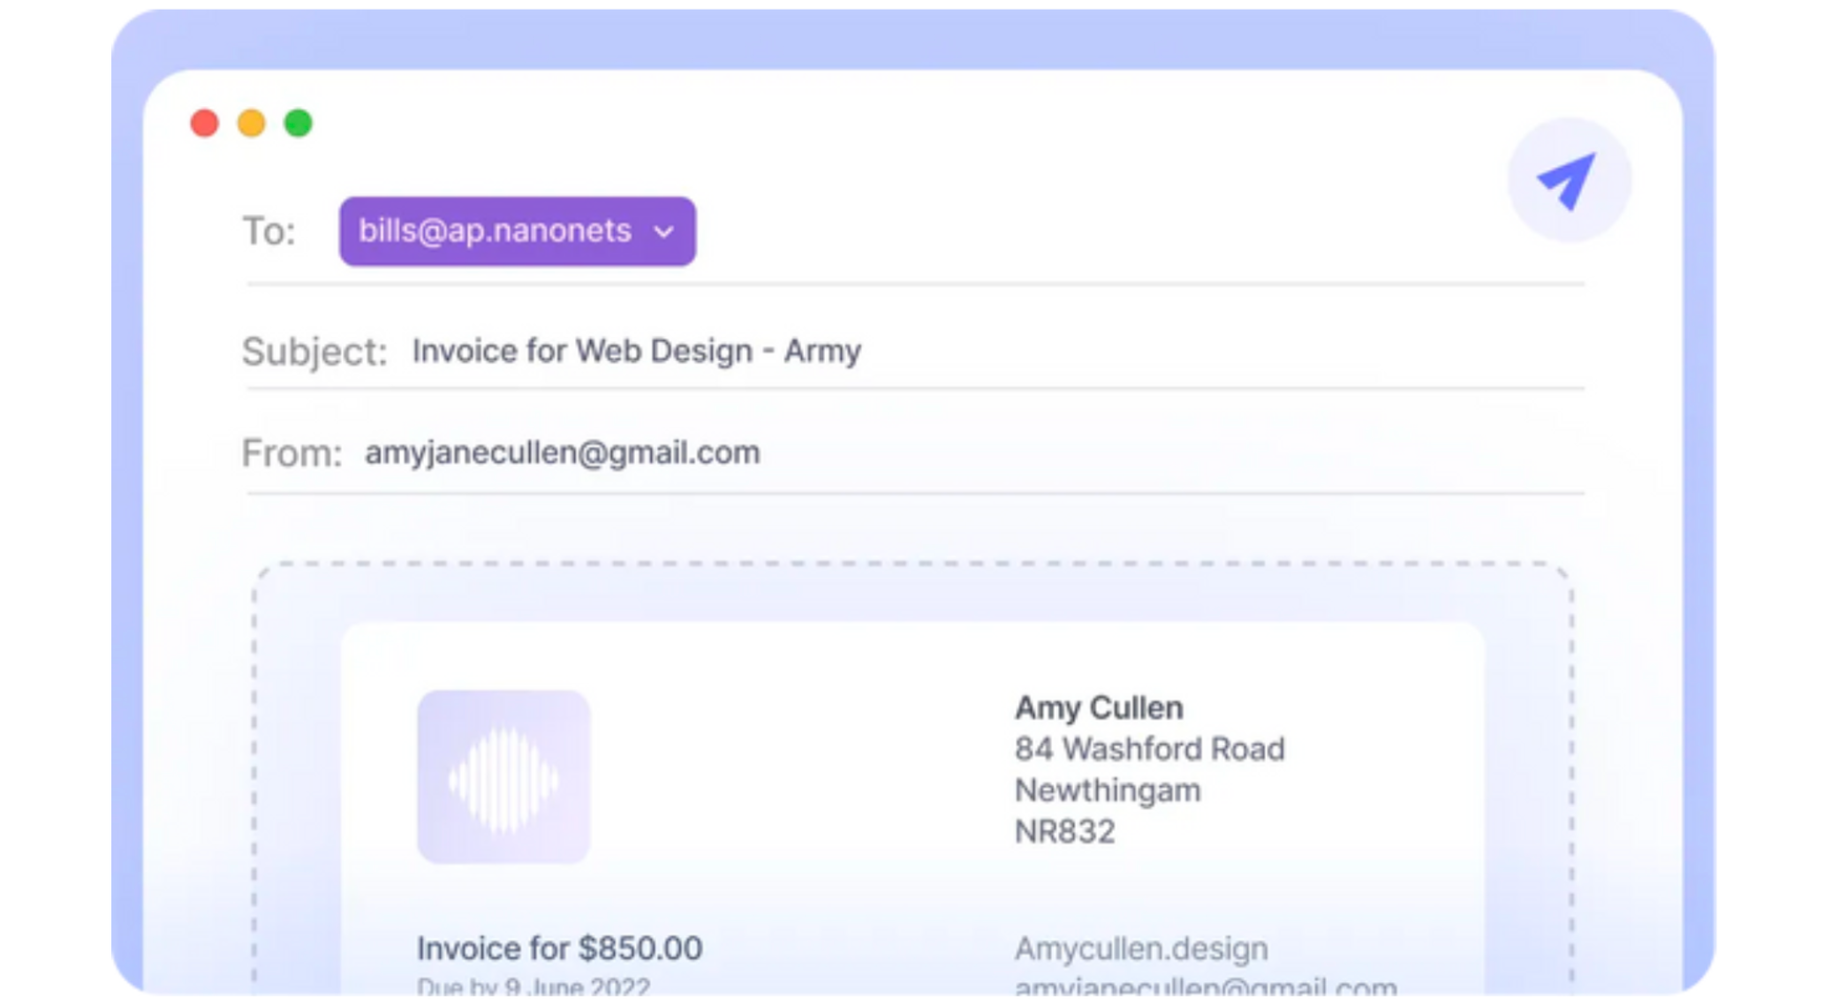This screenshot has width=1826, height=1006.
Task: Open the Amycullen.design website link
Action: pos(1141,948)
